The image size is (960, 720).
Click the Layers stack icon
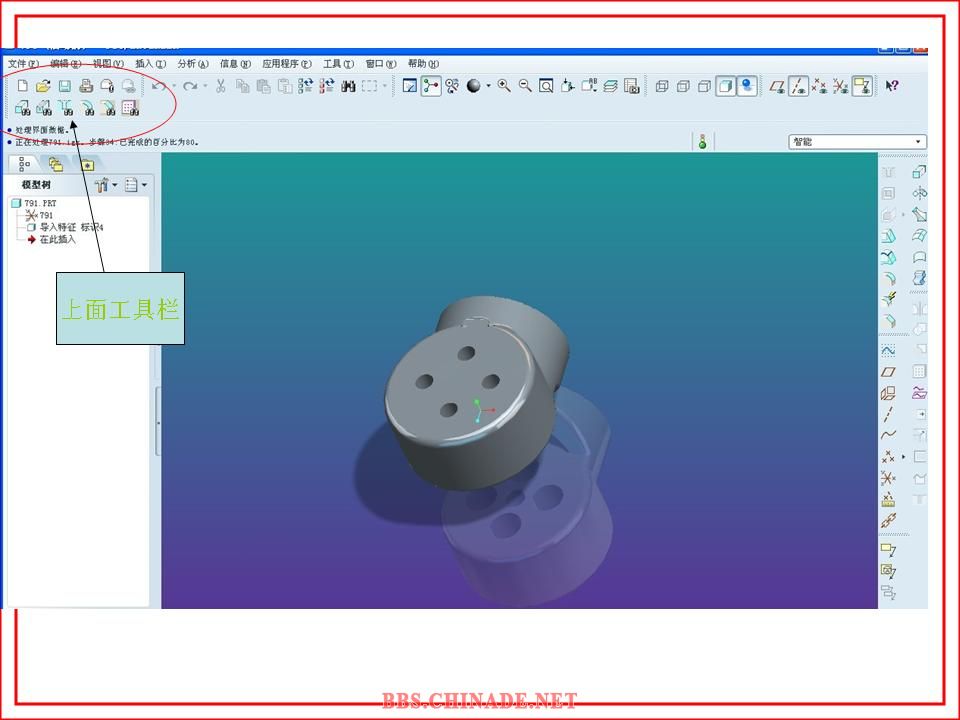(610, 86)
